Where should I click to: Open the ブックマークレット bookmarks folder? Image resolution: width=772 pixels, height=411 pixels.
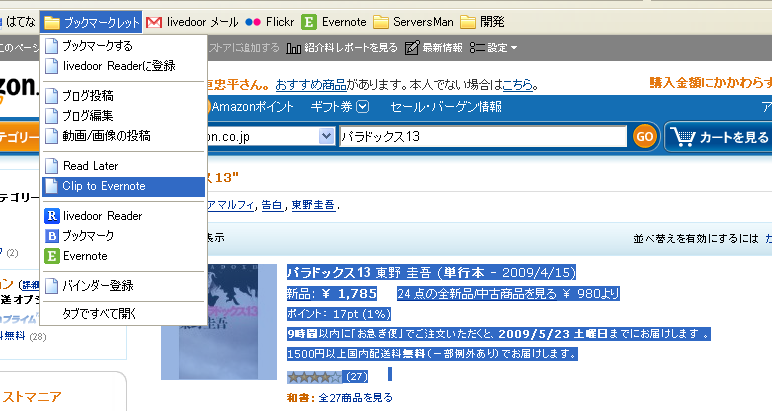click(x=91, y=22)
